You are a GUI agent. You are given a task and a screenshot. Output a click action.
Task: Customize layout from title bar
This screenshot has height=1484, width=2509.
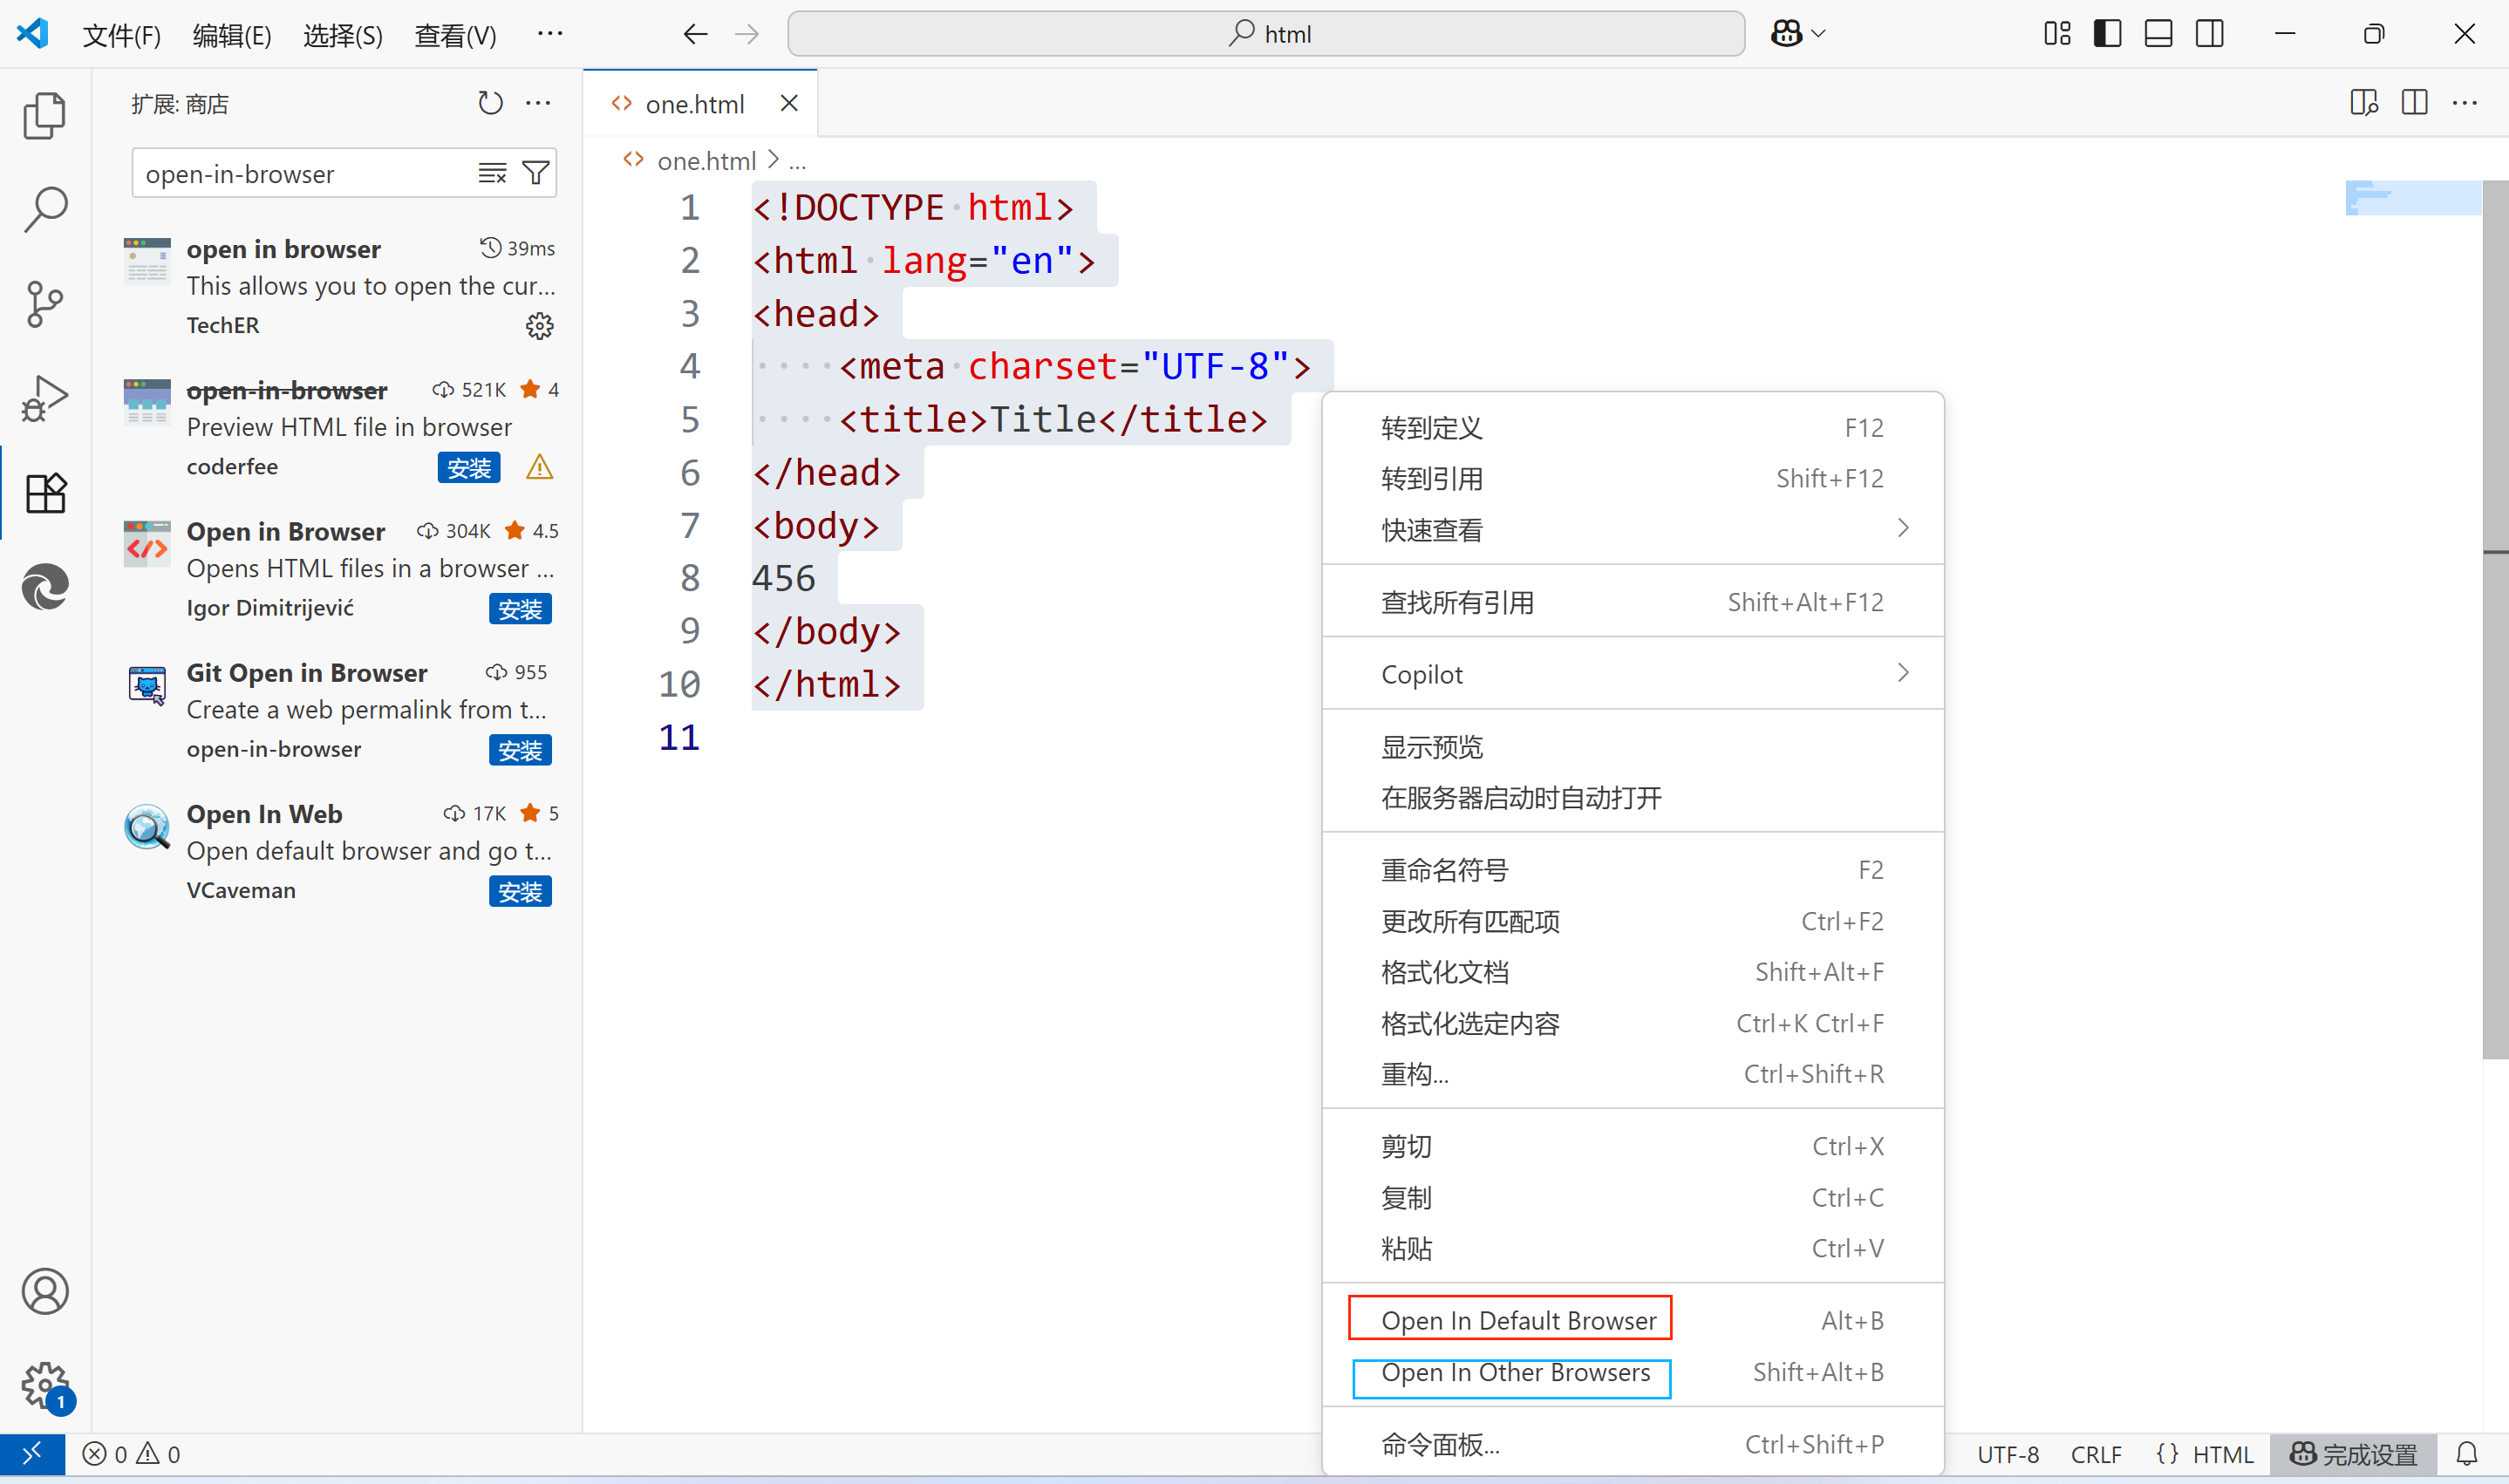click(x=2057, y=34)
